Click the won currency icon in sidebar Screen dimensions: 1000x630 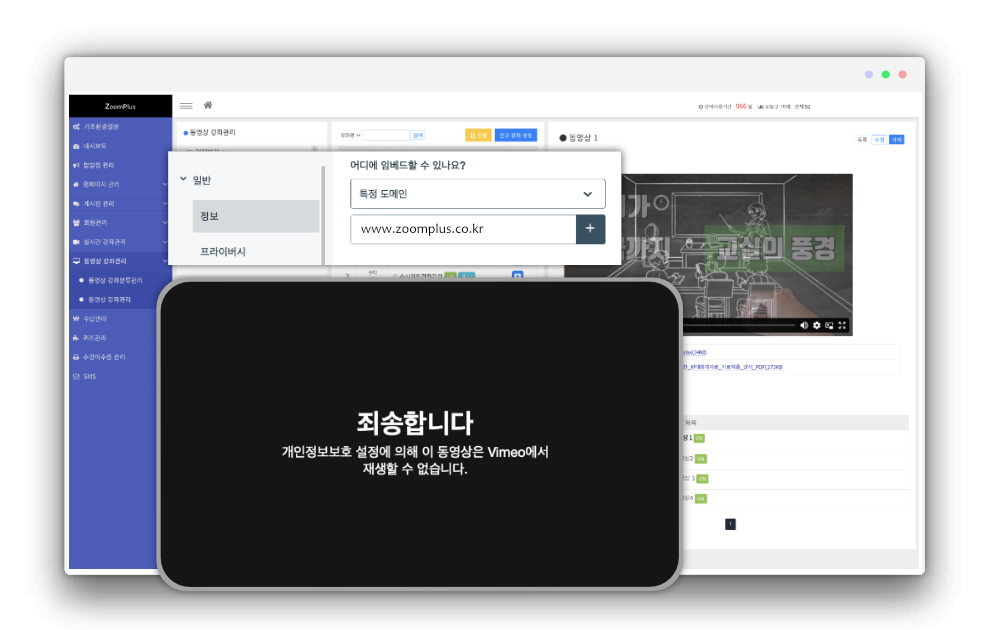[x=76, y=318]
